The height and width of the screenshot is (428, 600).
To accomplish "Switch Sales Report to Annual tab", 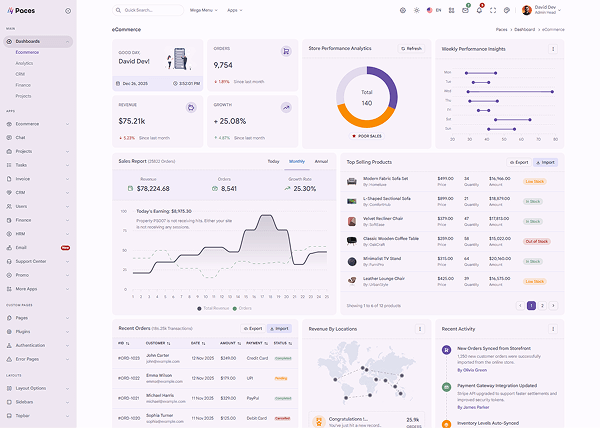I will coord(321,161).
